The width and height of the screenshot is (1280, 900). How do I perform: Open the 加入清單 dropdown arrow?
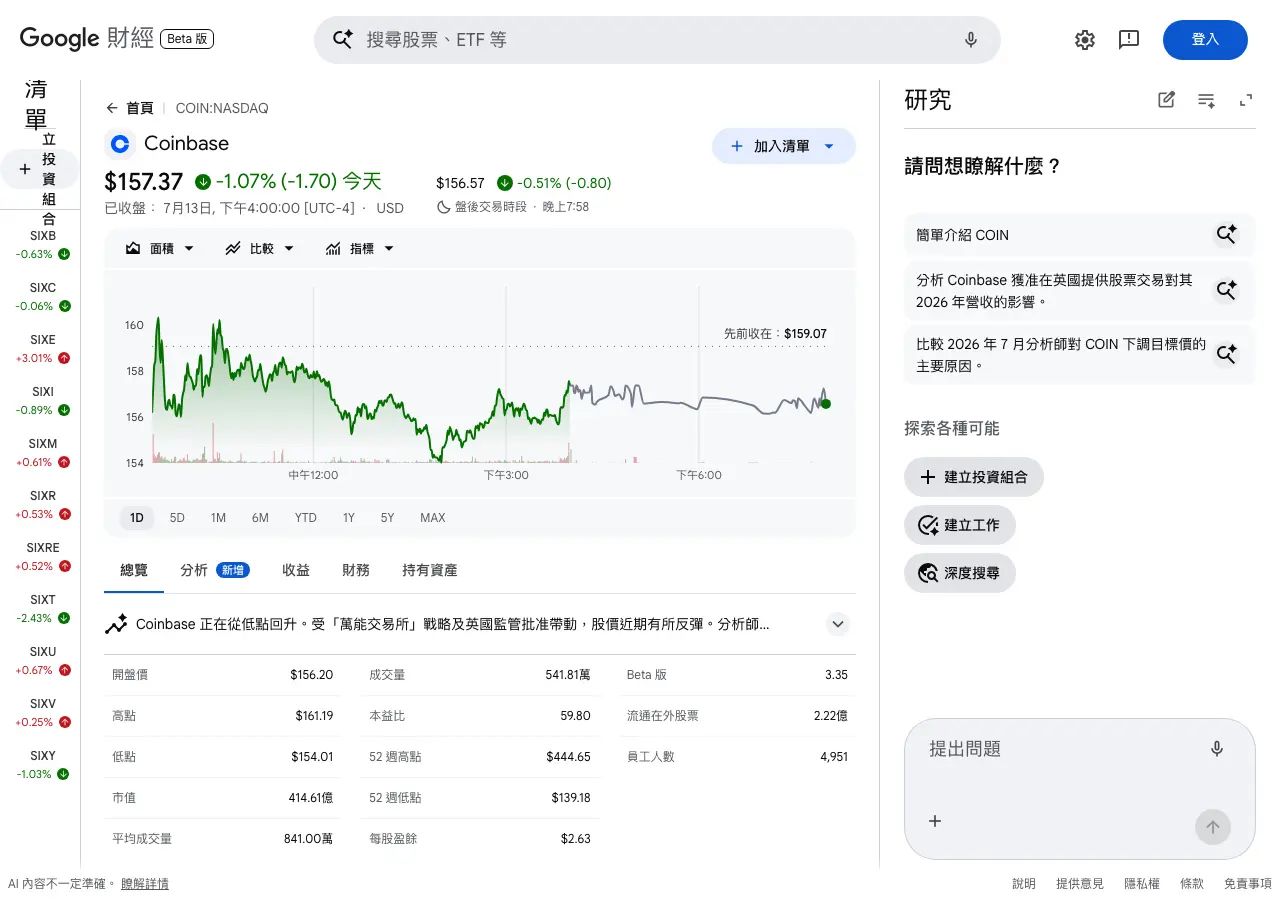828,146
